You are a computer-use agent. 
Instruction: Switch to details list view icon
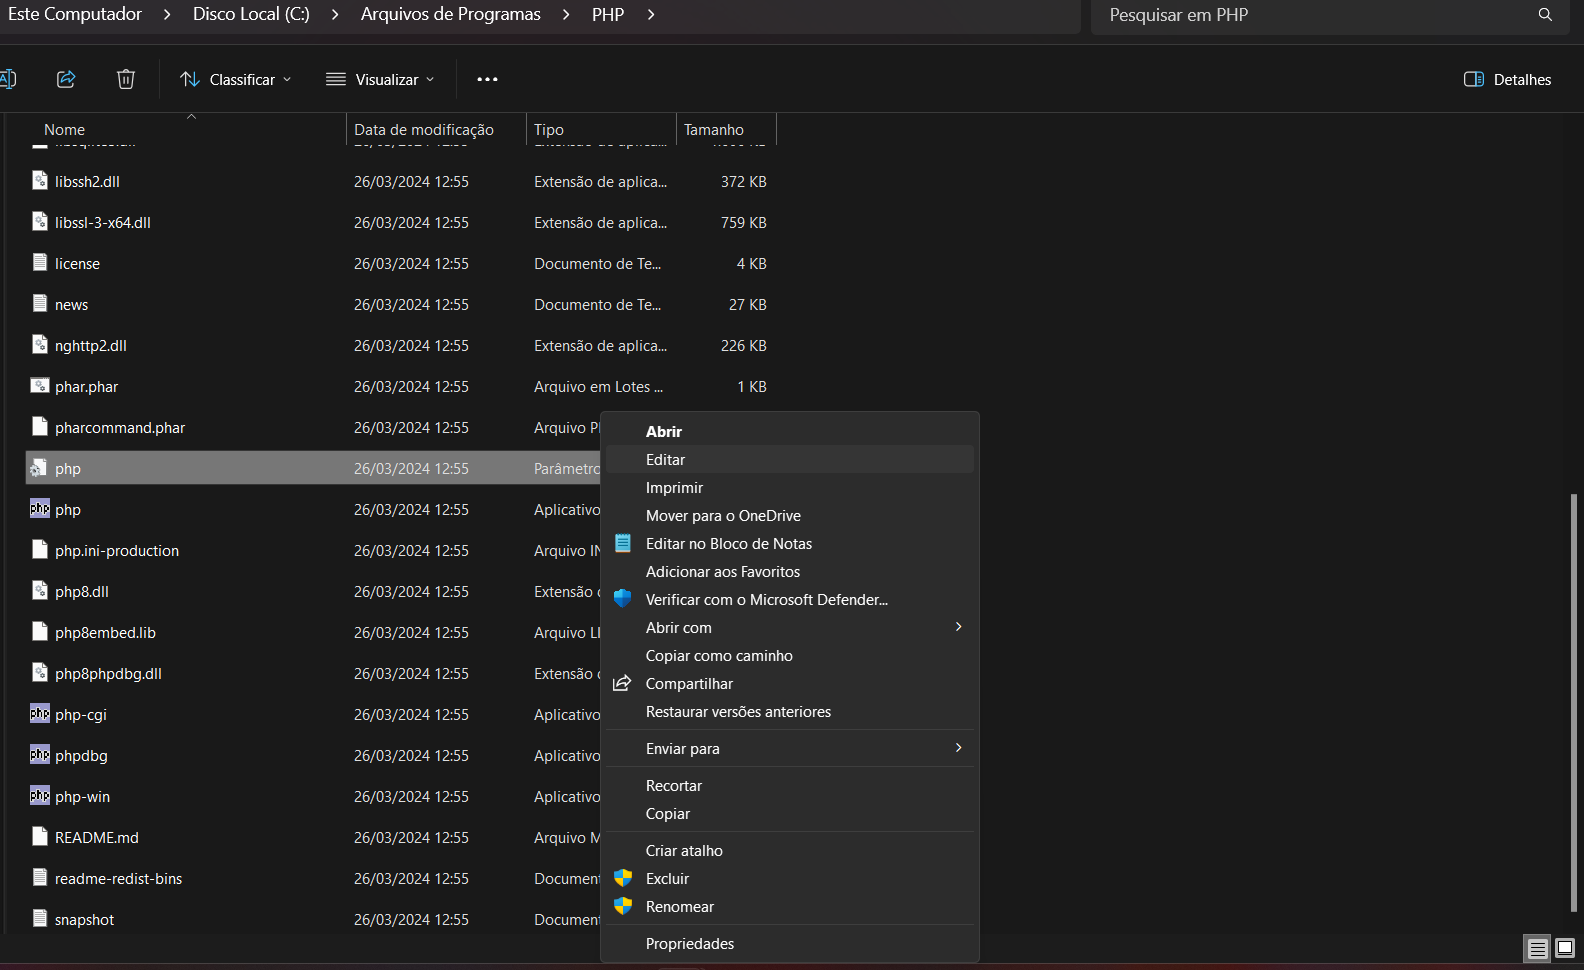pos(1538,948)
